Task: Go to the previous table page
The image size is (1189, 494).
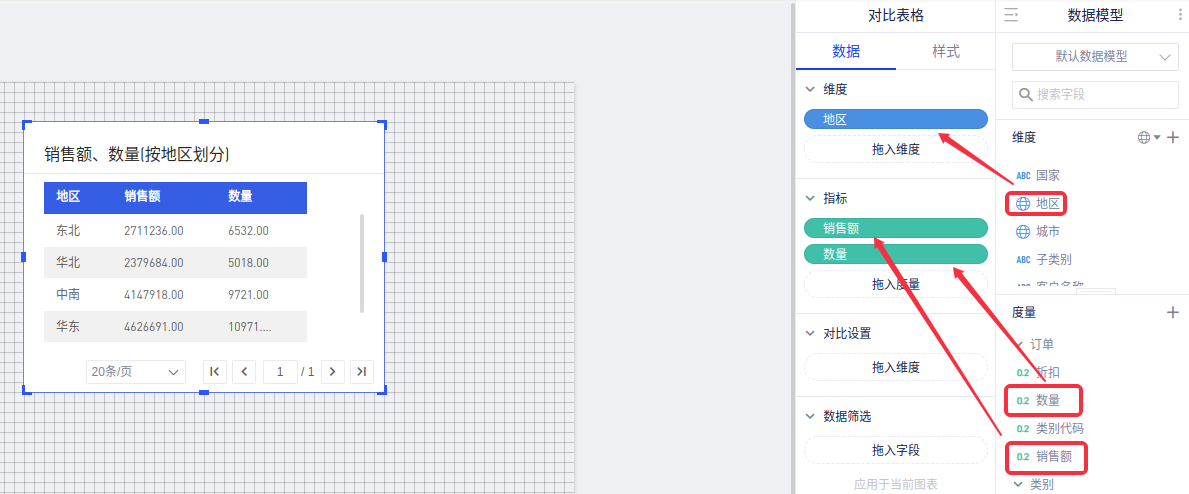Action: coord(244,371)
